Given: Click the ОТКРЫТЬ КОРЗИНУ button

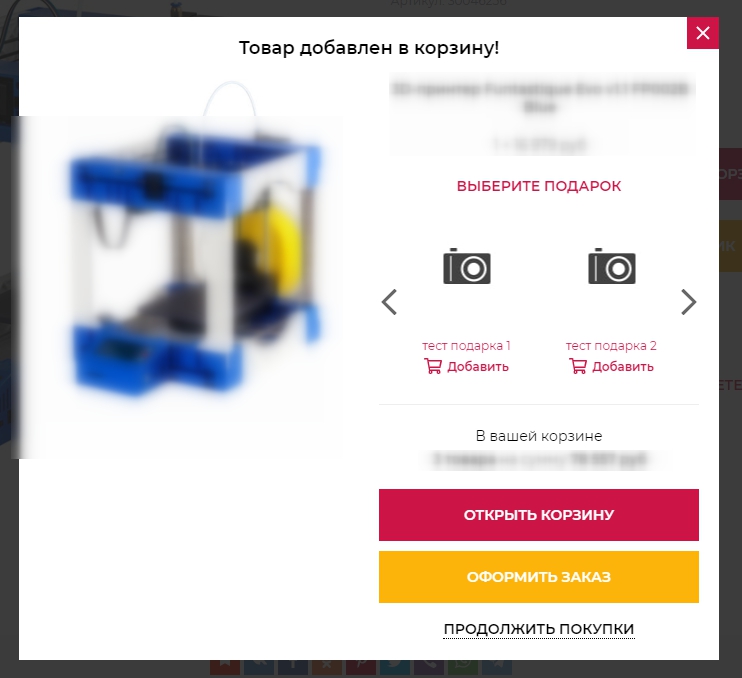Looking at the screenshot, I should tap(539, 515).
